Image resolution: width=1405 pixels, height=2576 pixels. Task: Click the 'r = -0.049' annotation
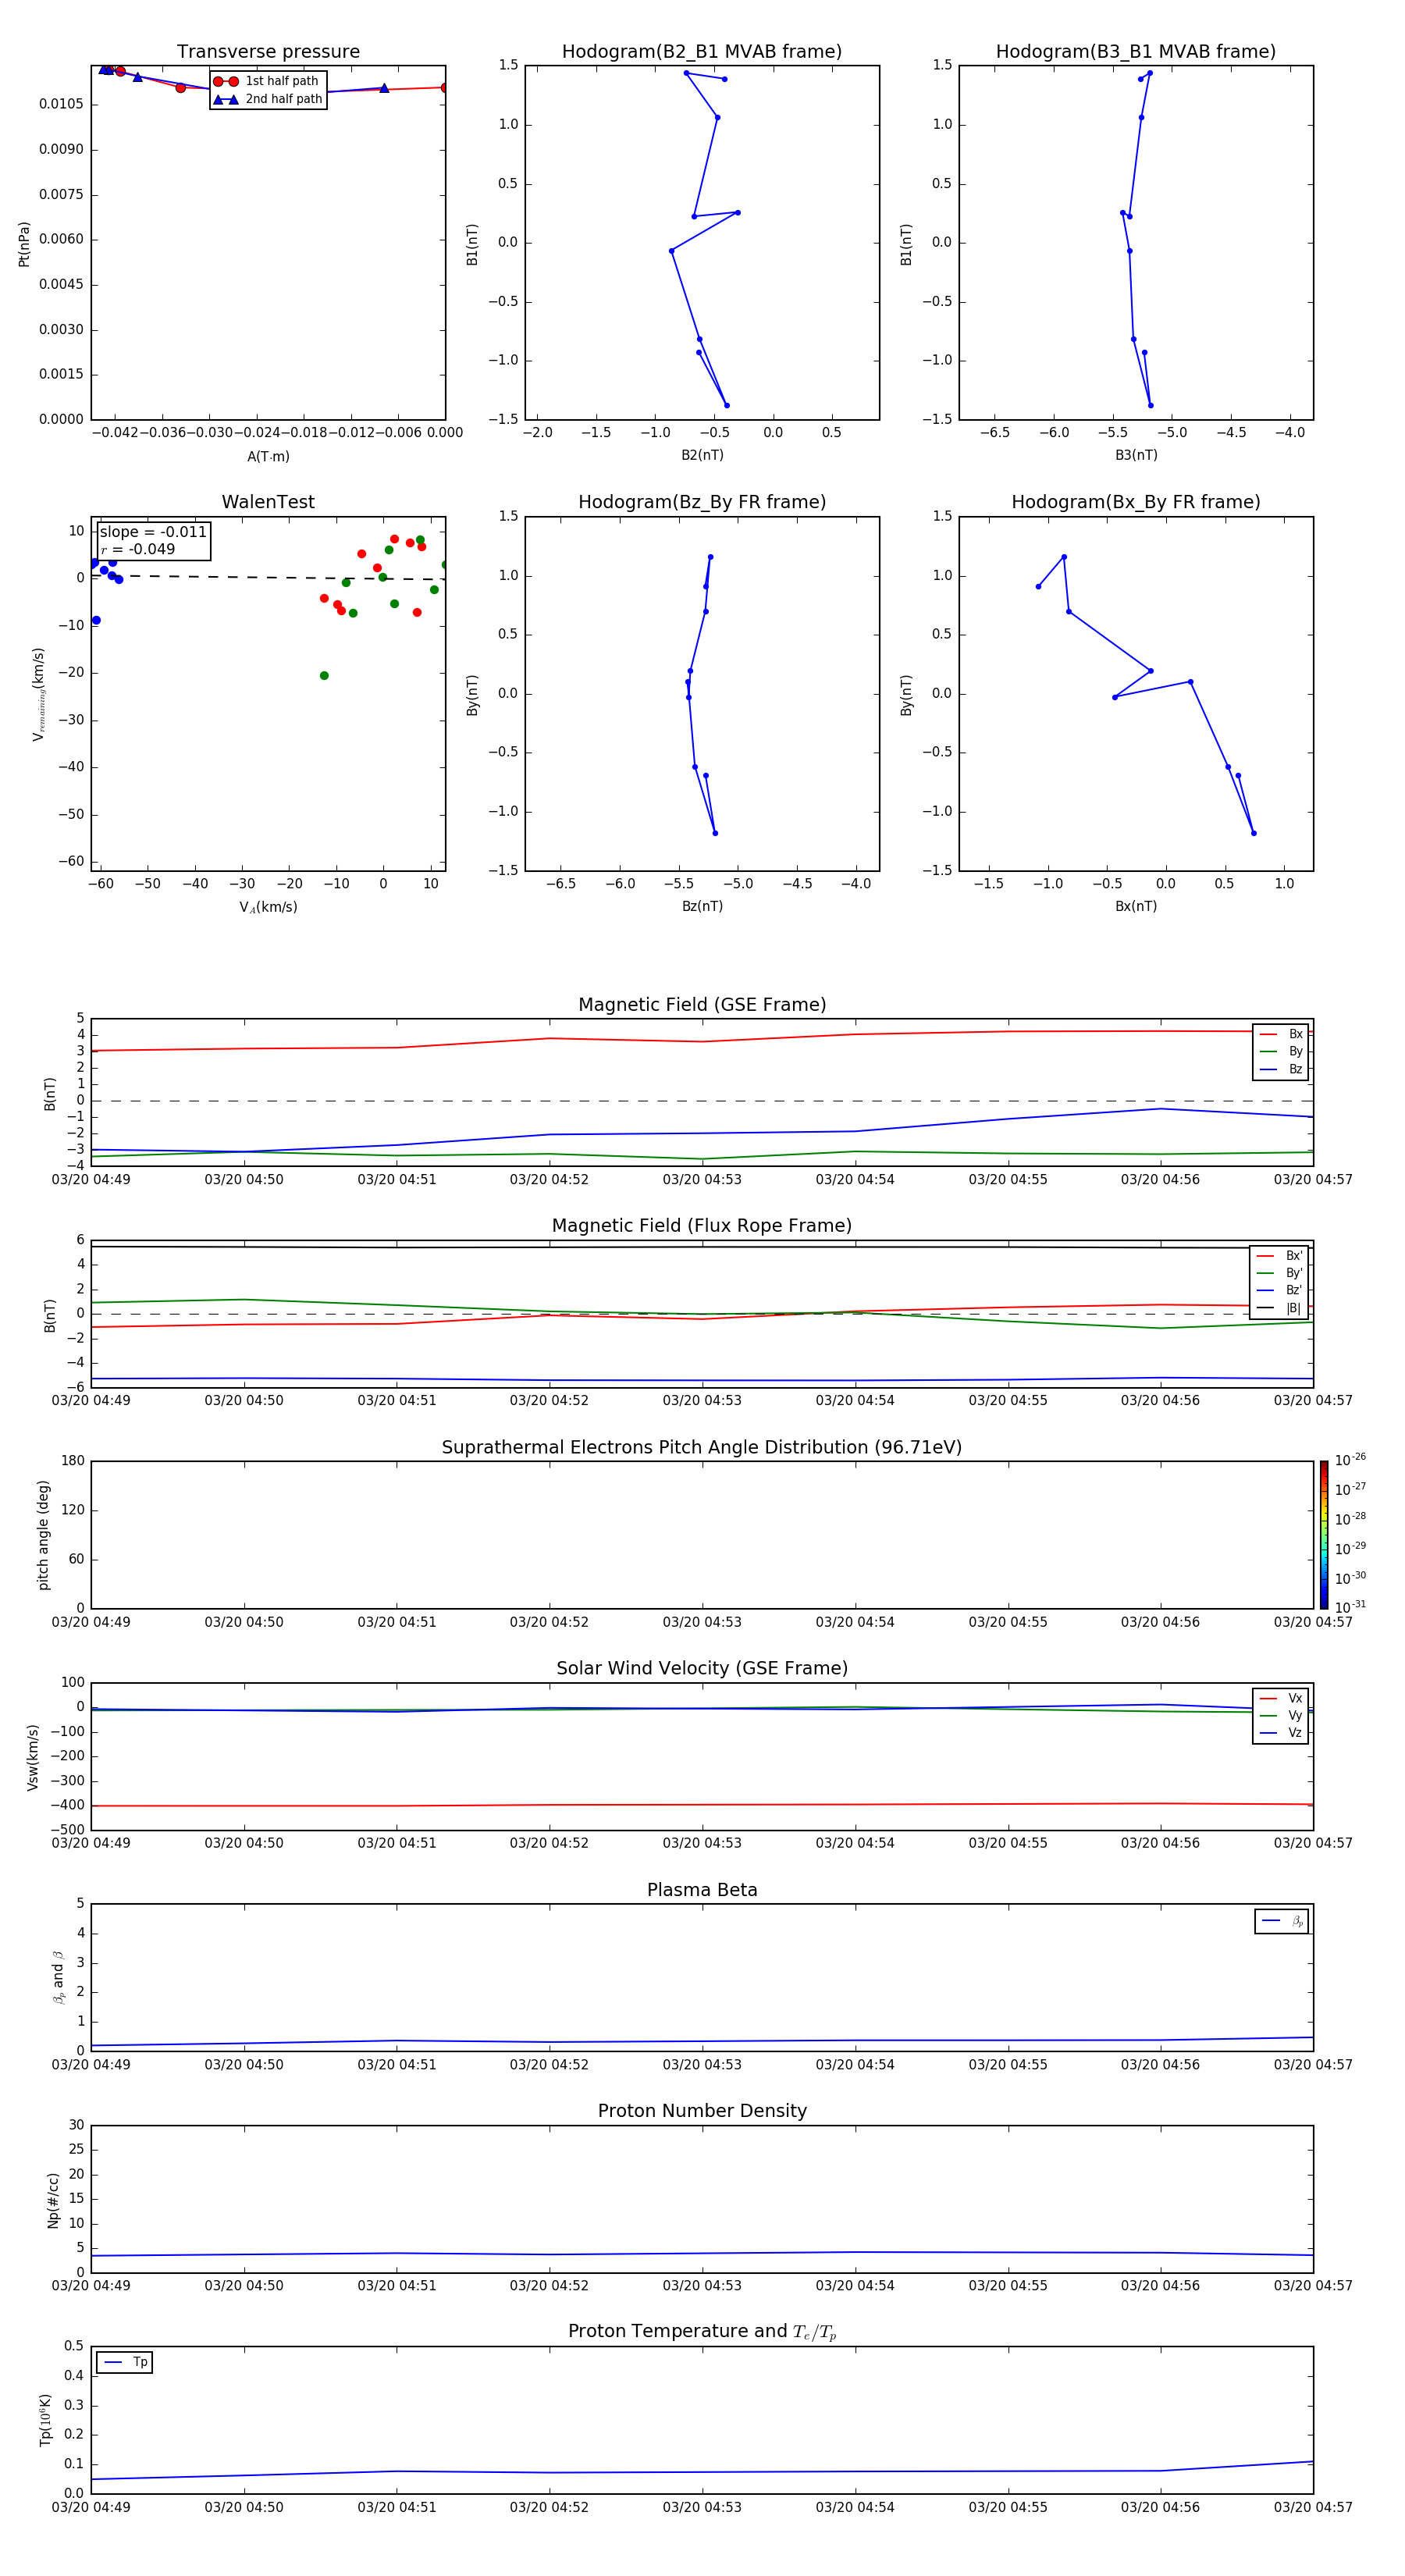click(x=138, y=549)
